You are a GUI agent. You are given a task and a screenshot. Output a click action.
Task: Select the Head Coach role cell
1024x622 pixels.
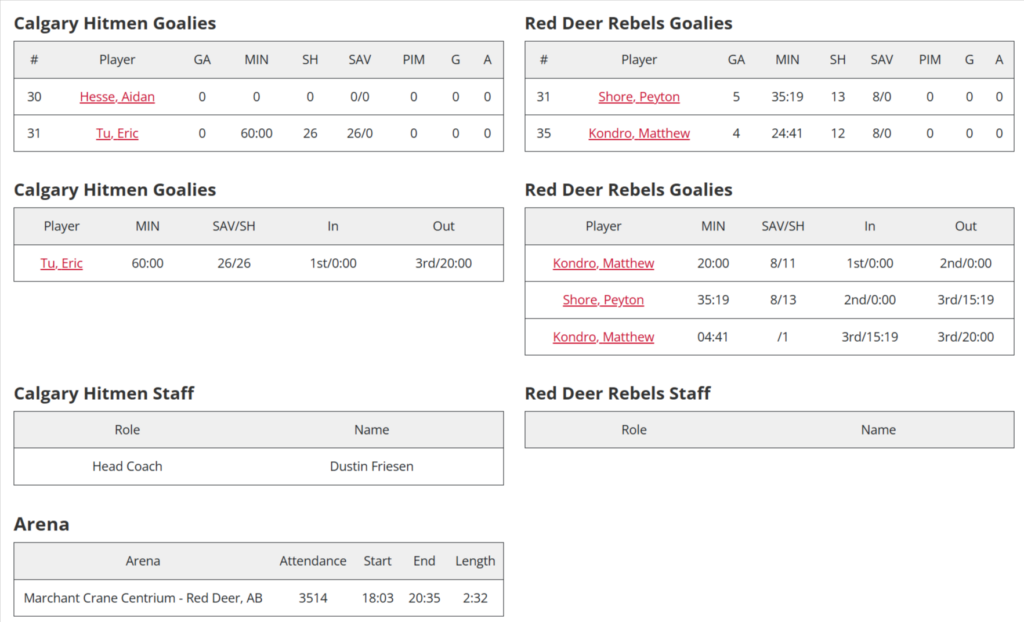click(x=127, y=466)
